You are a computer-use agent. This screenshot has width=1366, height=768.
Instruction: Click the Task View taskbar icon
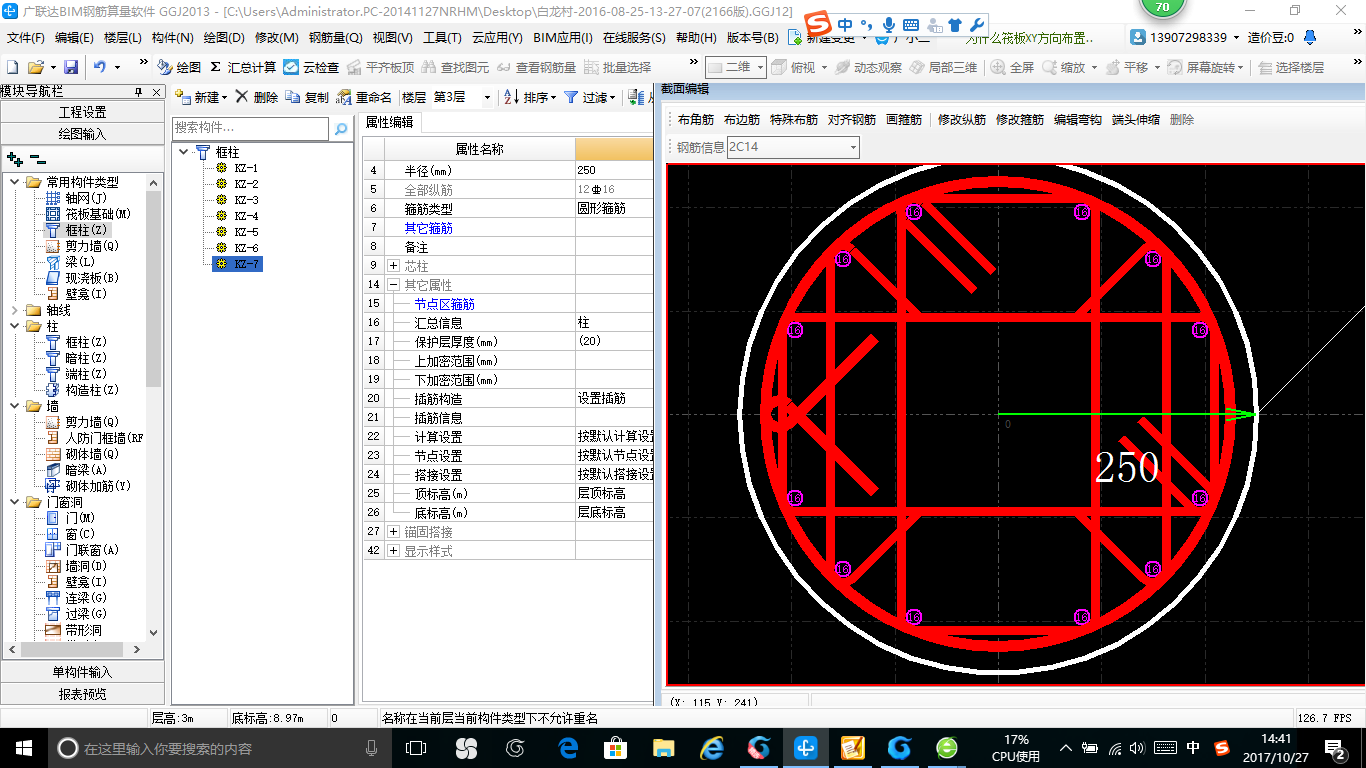416,748
